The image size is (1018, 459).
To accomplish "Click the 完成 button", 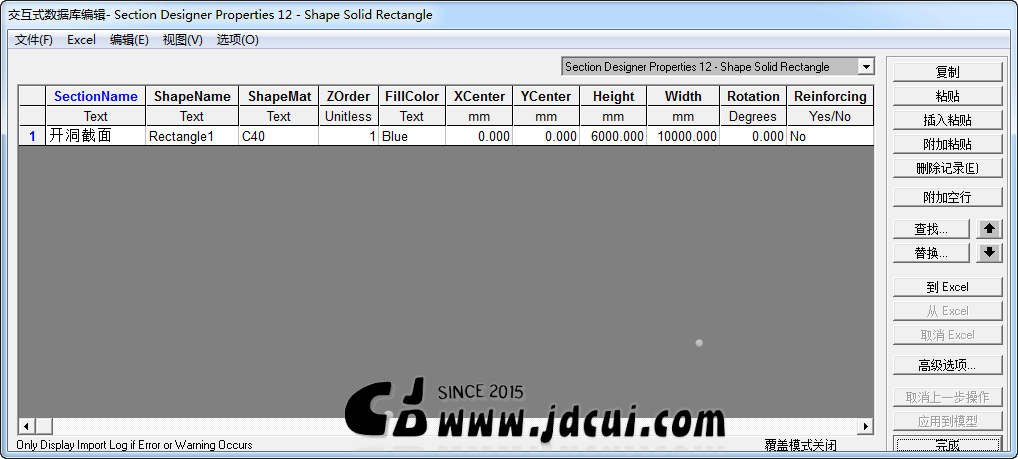I will pyautogui.click(x=947, y=445).
